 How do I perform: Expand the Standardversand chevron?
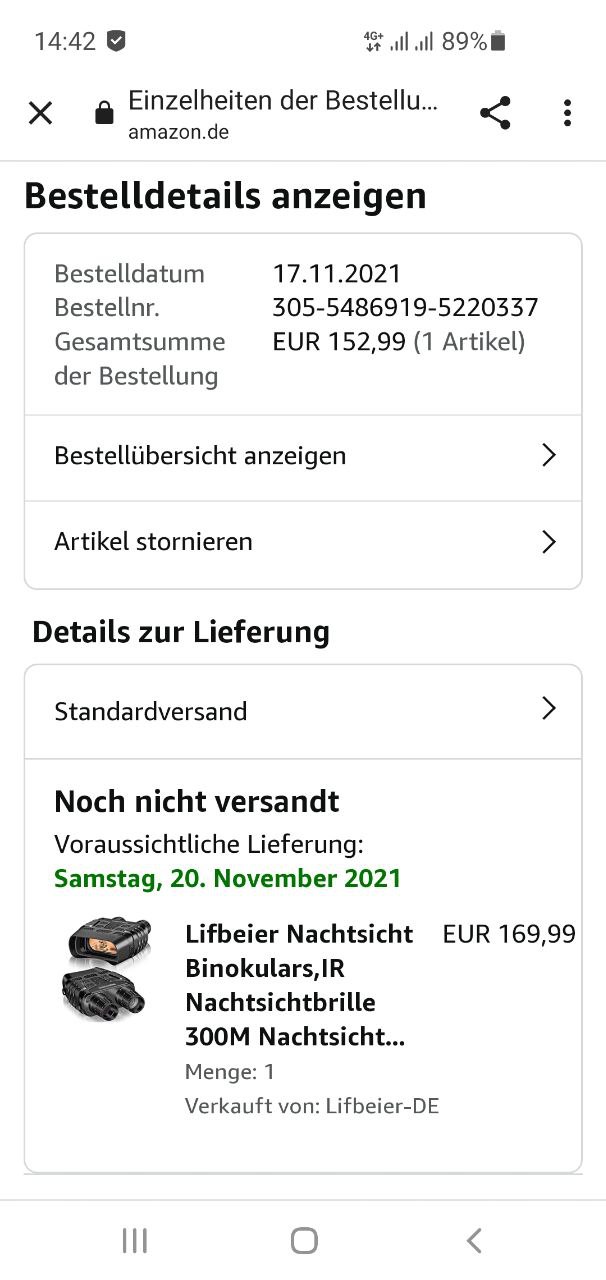pyautogui.click(x=548, y=709)
